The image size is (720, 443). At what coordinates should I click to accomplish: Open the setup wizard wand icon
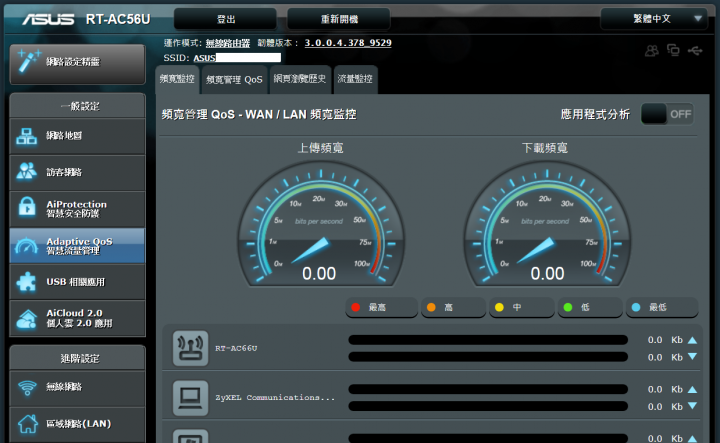click(x=28, y=62)
